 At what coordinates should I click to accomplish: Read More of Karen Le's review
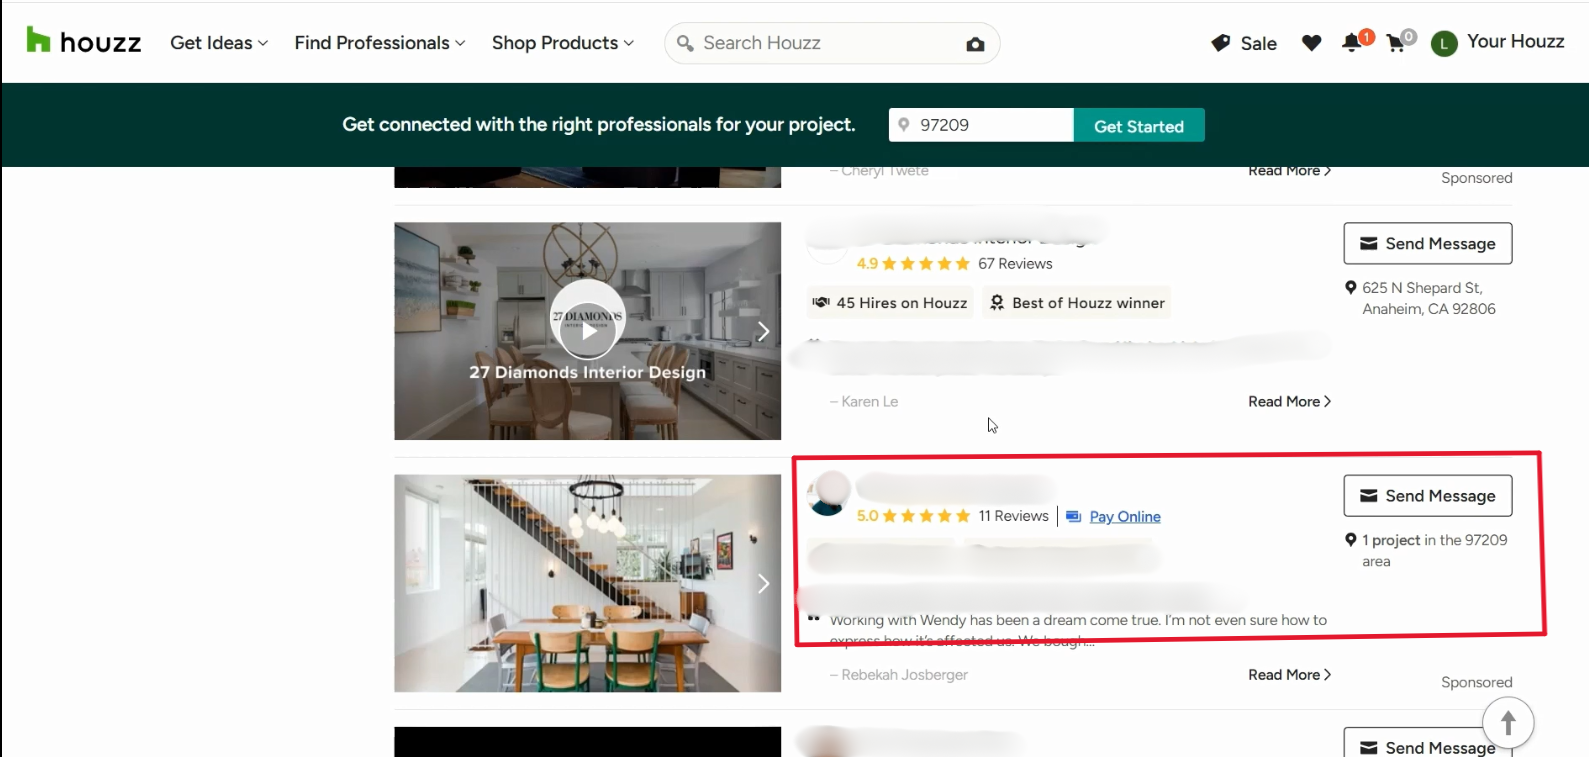coord(1289,401)
